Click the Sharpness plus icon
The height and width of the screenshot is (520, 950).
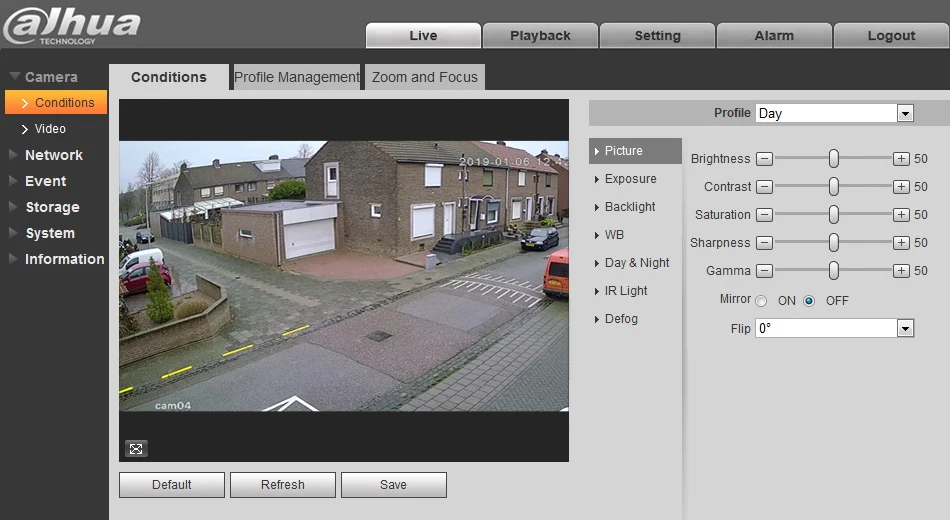(901, 242)
